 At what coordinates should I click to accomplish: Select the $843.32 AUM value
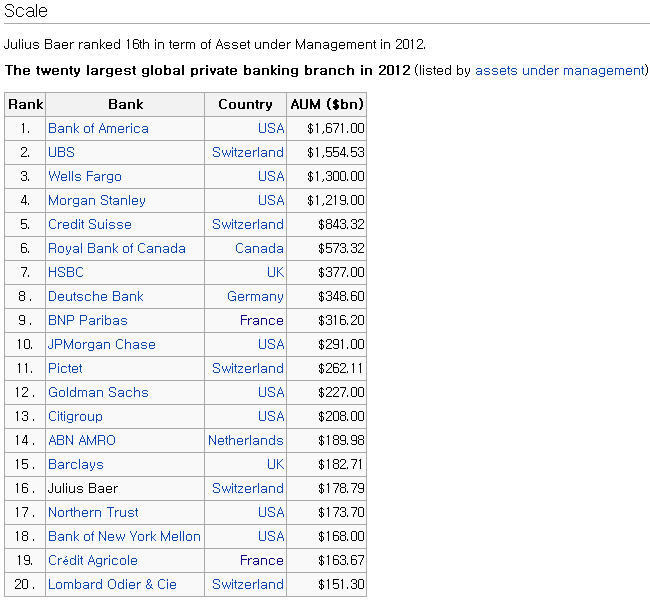coord(341,224)
